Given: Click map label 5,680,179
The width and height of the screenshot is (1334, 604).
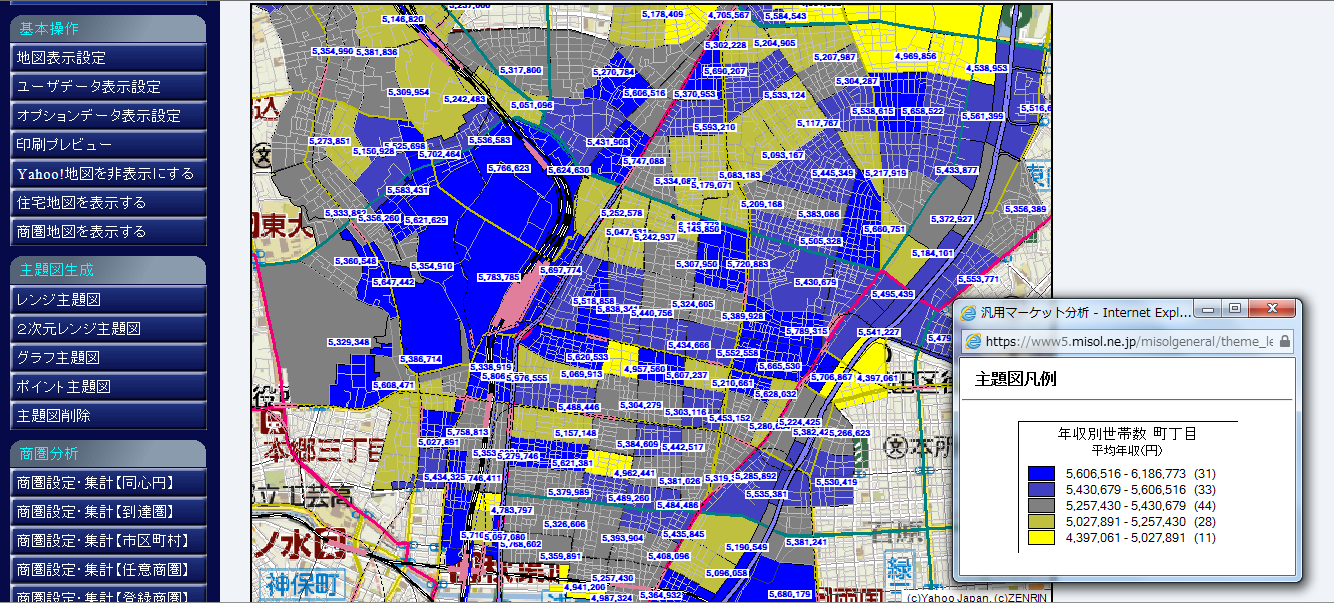Looking at the screenshot, I should click(791, 594).
